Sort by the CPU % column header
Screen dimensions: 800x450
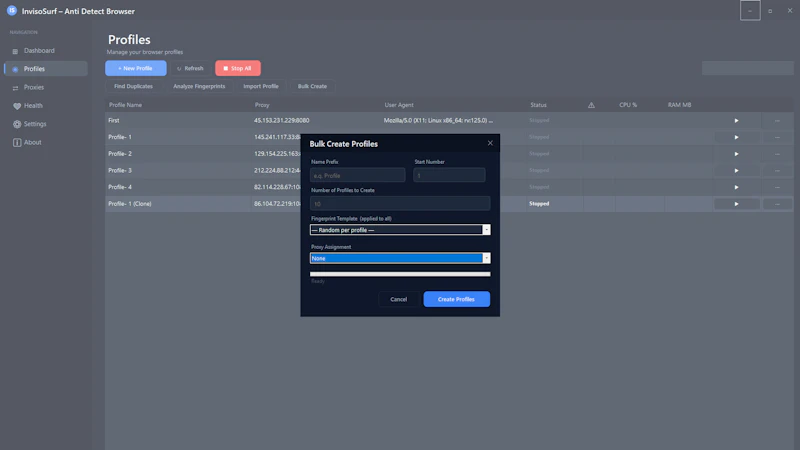click(x=628, y=105)
